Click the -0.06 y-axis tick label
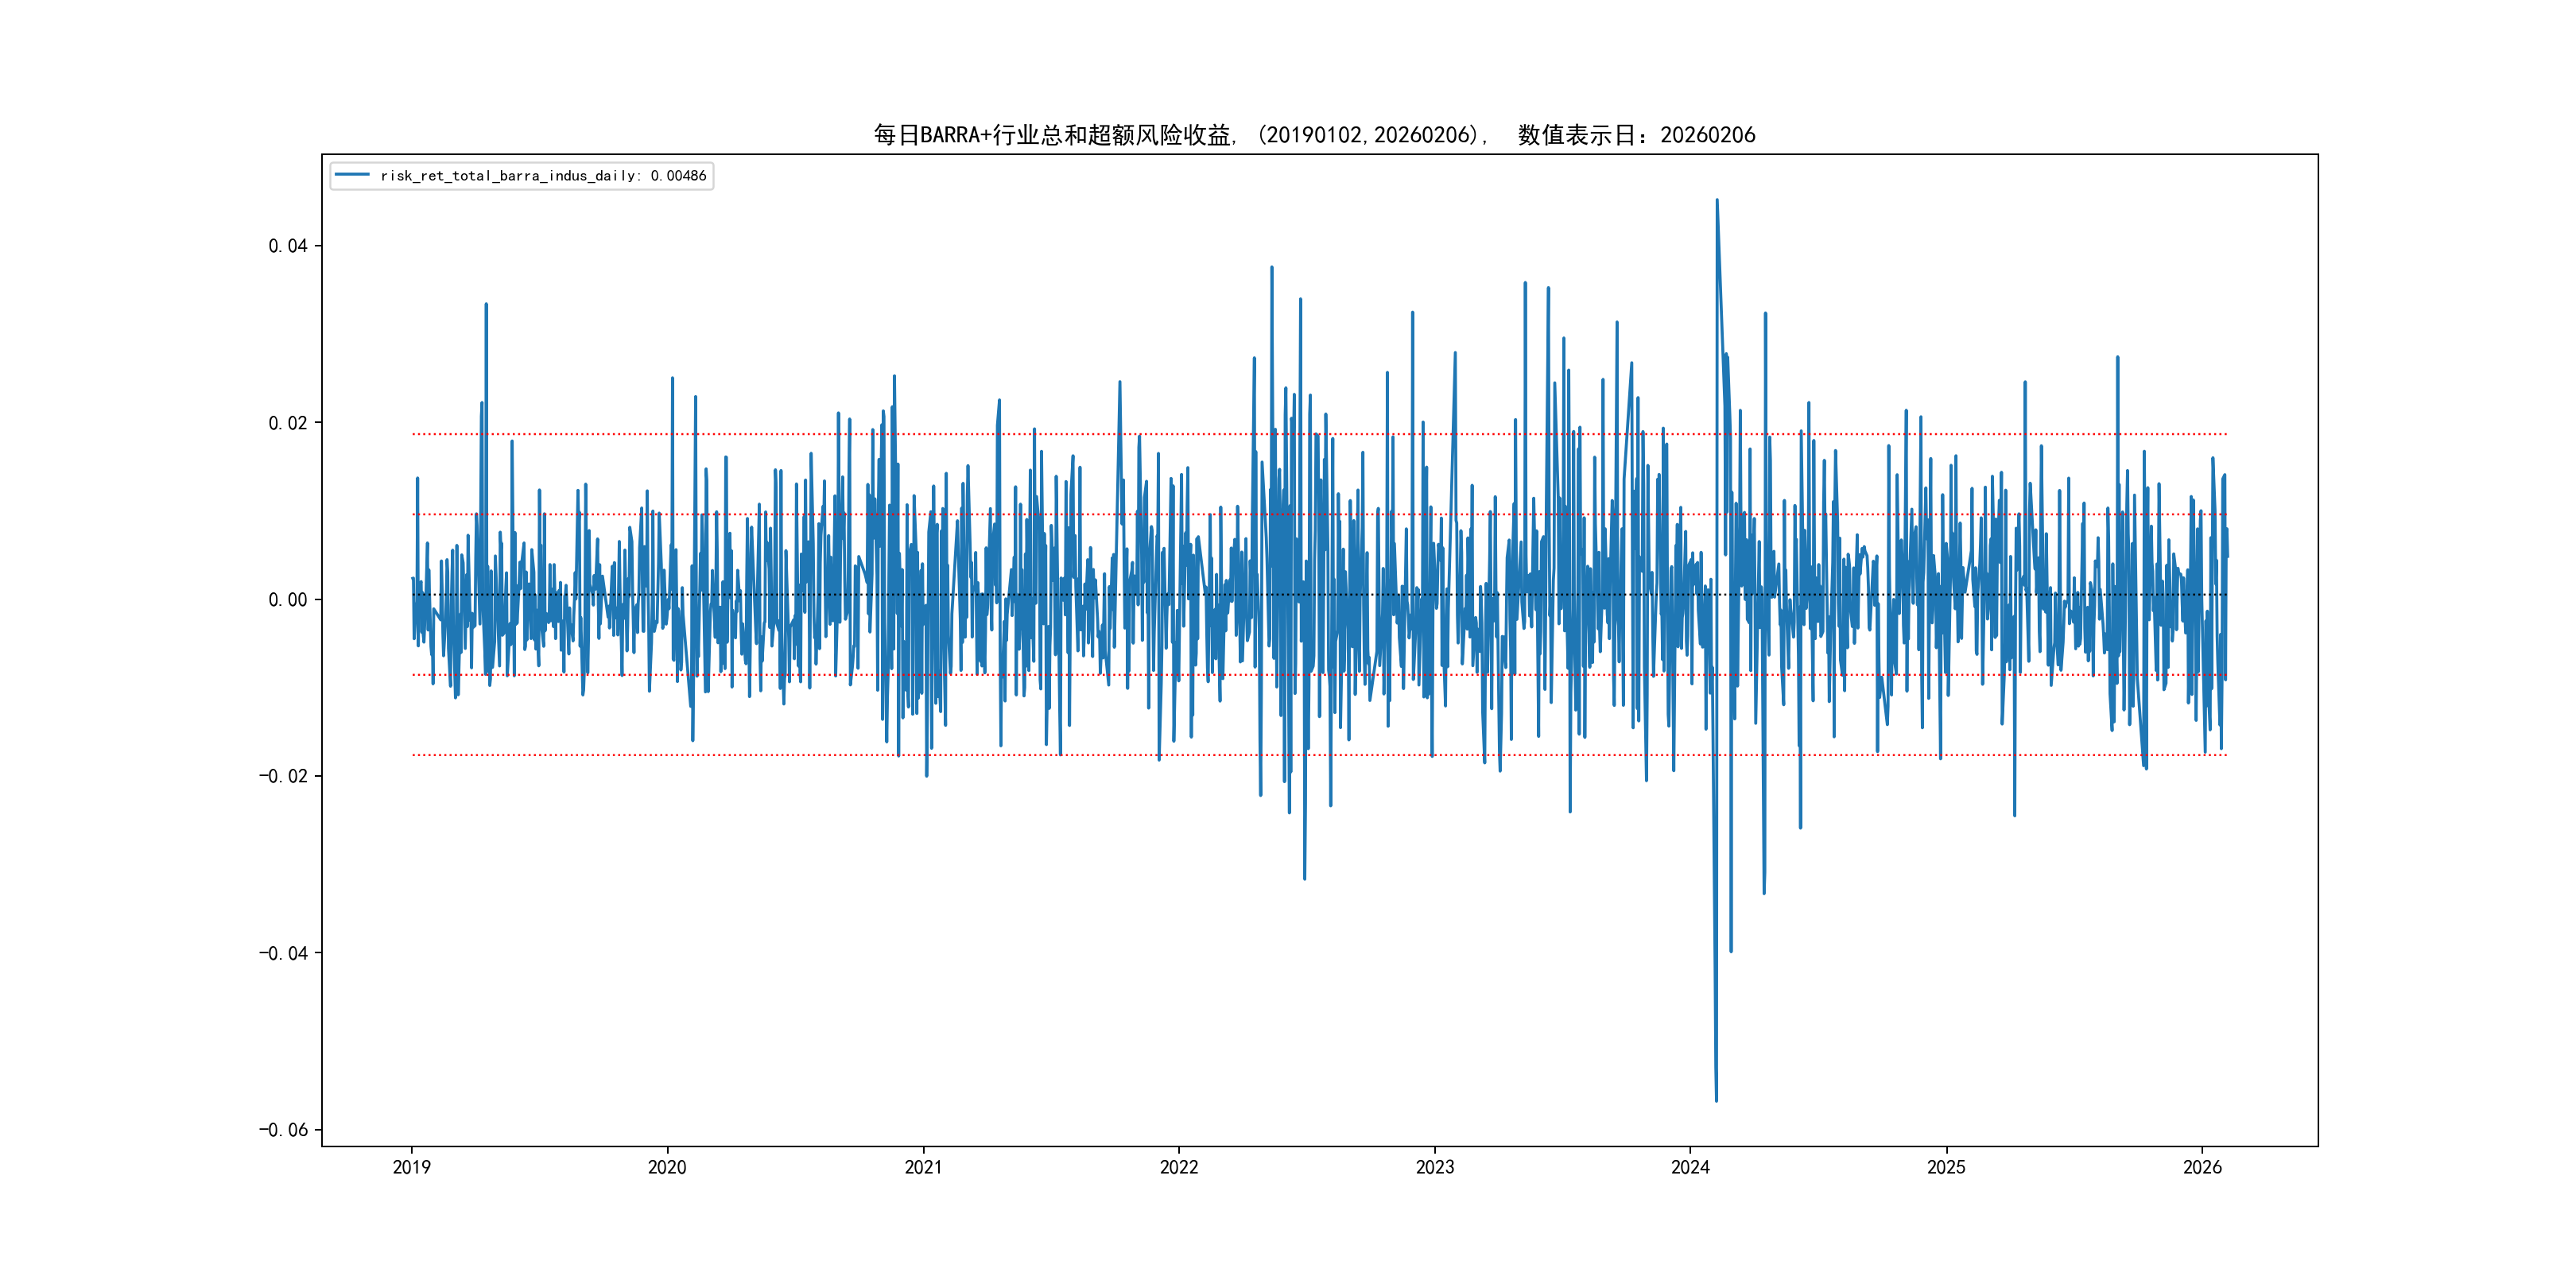The height and width of the screenshot is (1288, 2576). coord(283,1130)
